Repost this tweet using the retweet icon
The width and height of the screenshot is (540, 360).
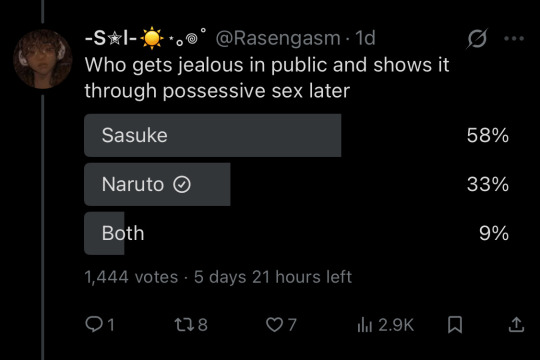pyautogui.click(x=183, y=325)
